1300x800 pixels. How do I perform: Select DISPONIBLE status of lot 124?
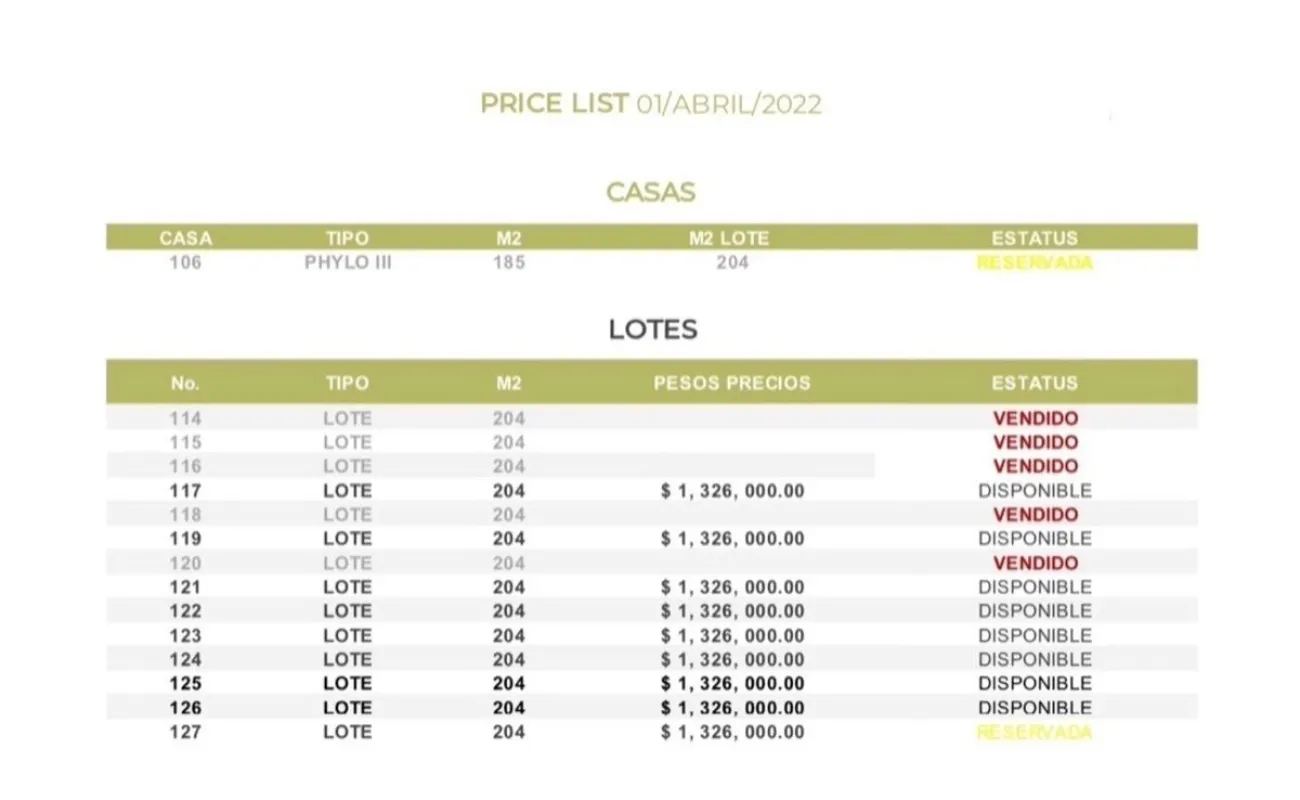tap(1035, 660)
